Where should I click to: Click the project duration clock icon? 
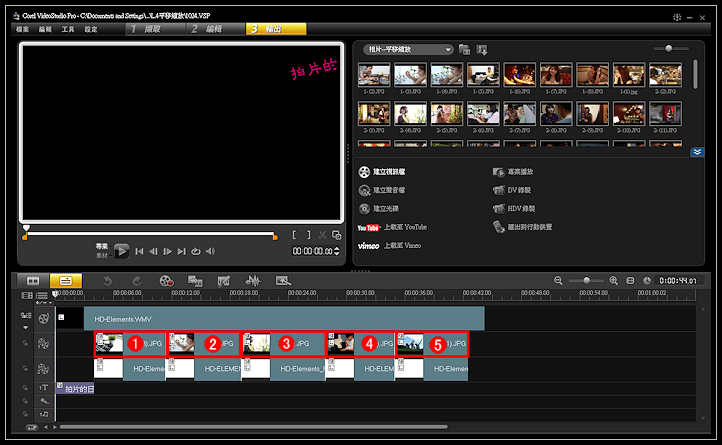tap(647, 281)
